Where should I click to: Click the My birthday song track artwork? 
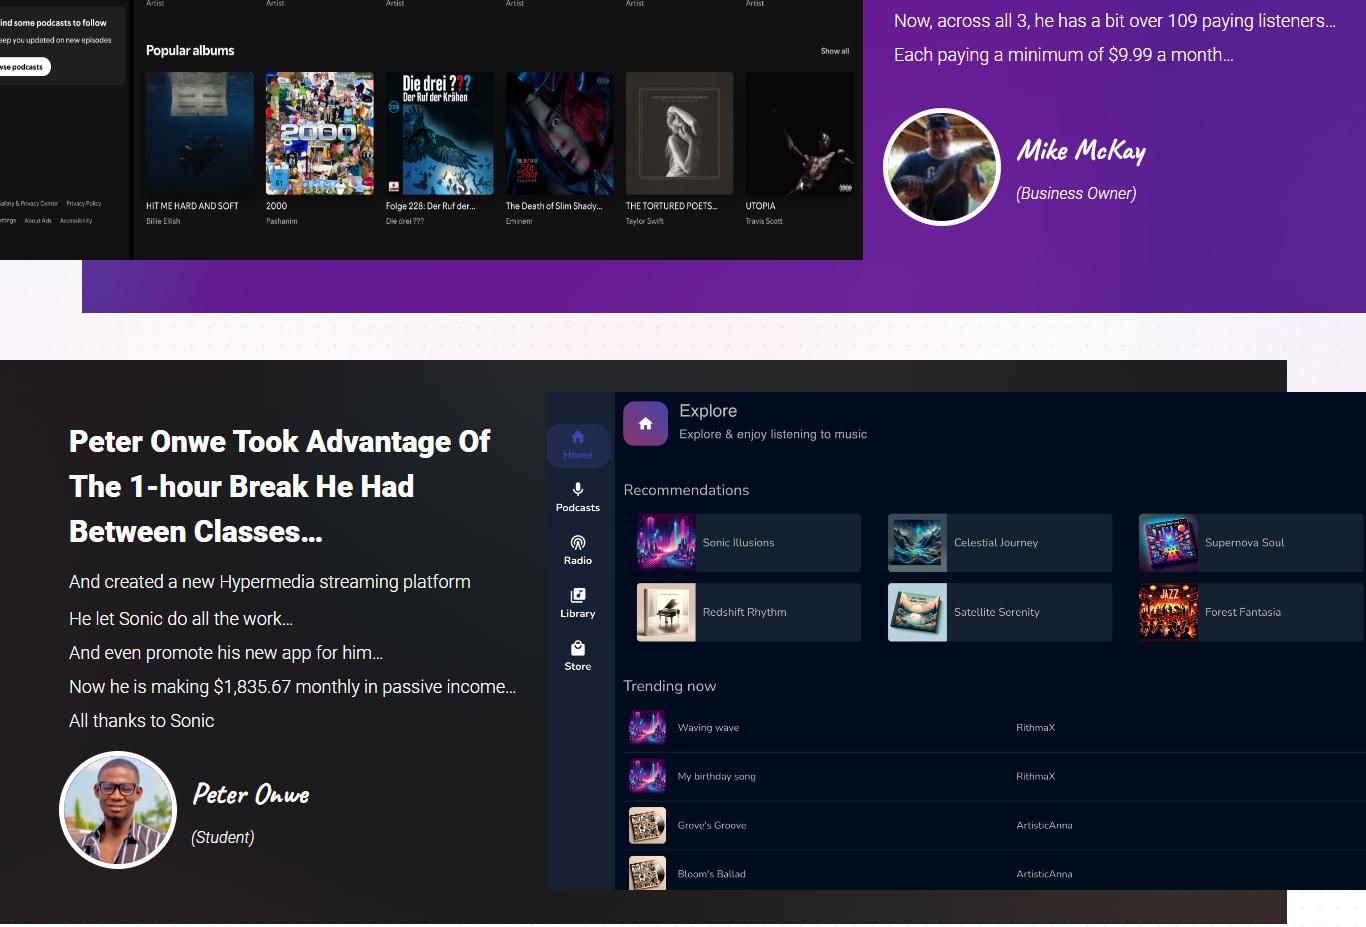coord(647,776)
